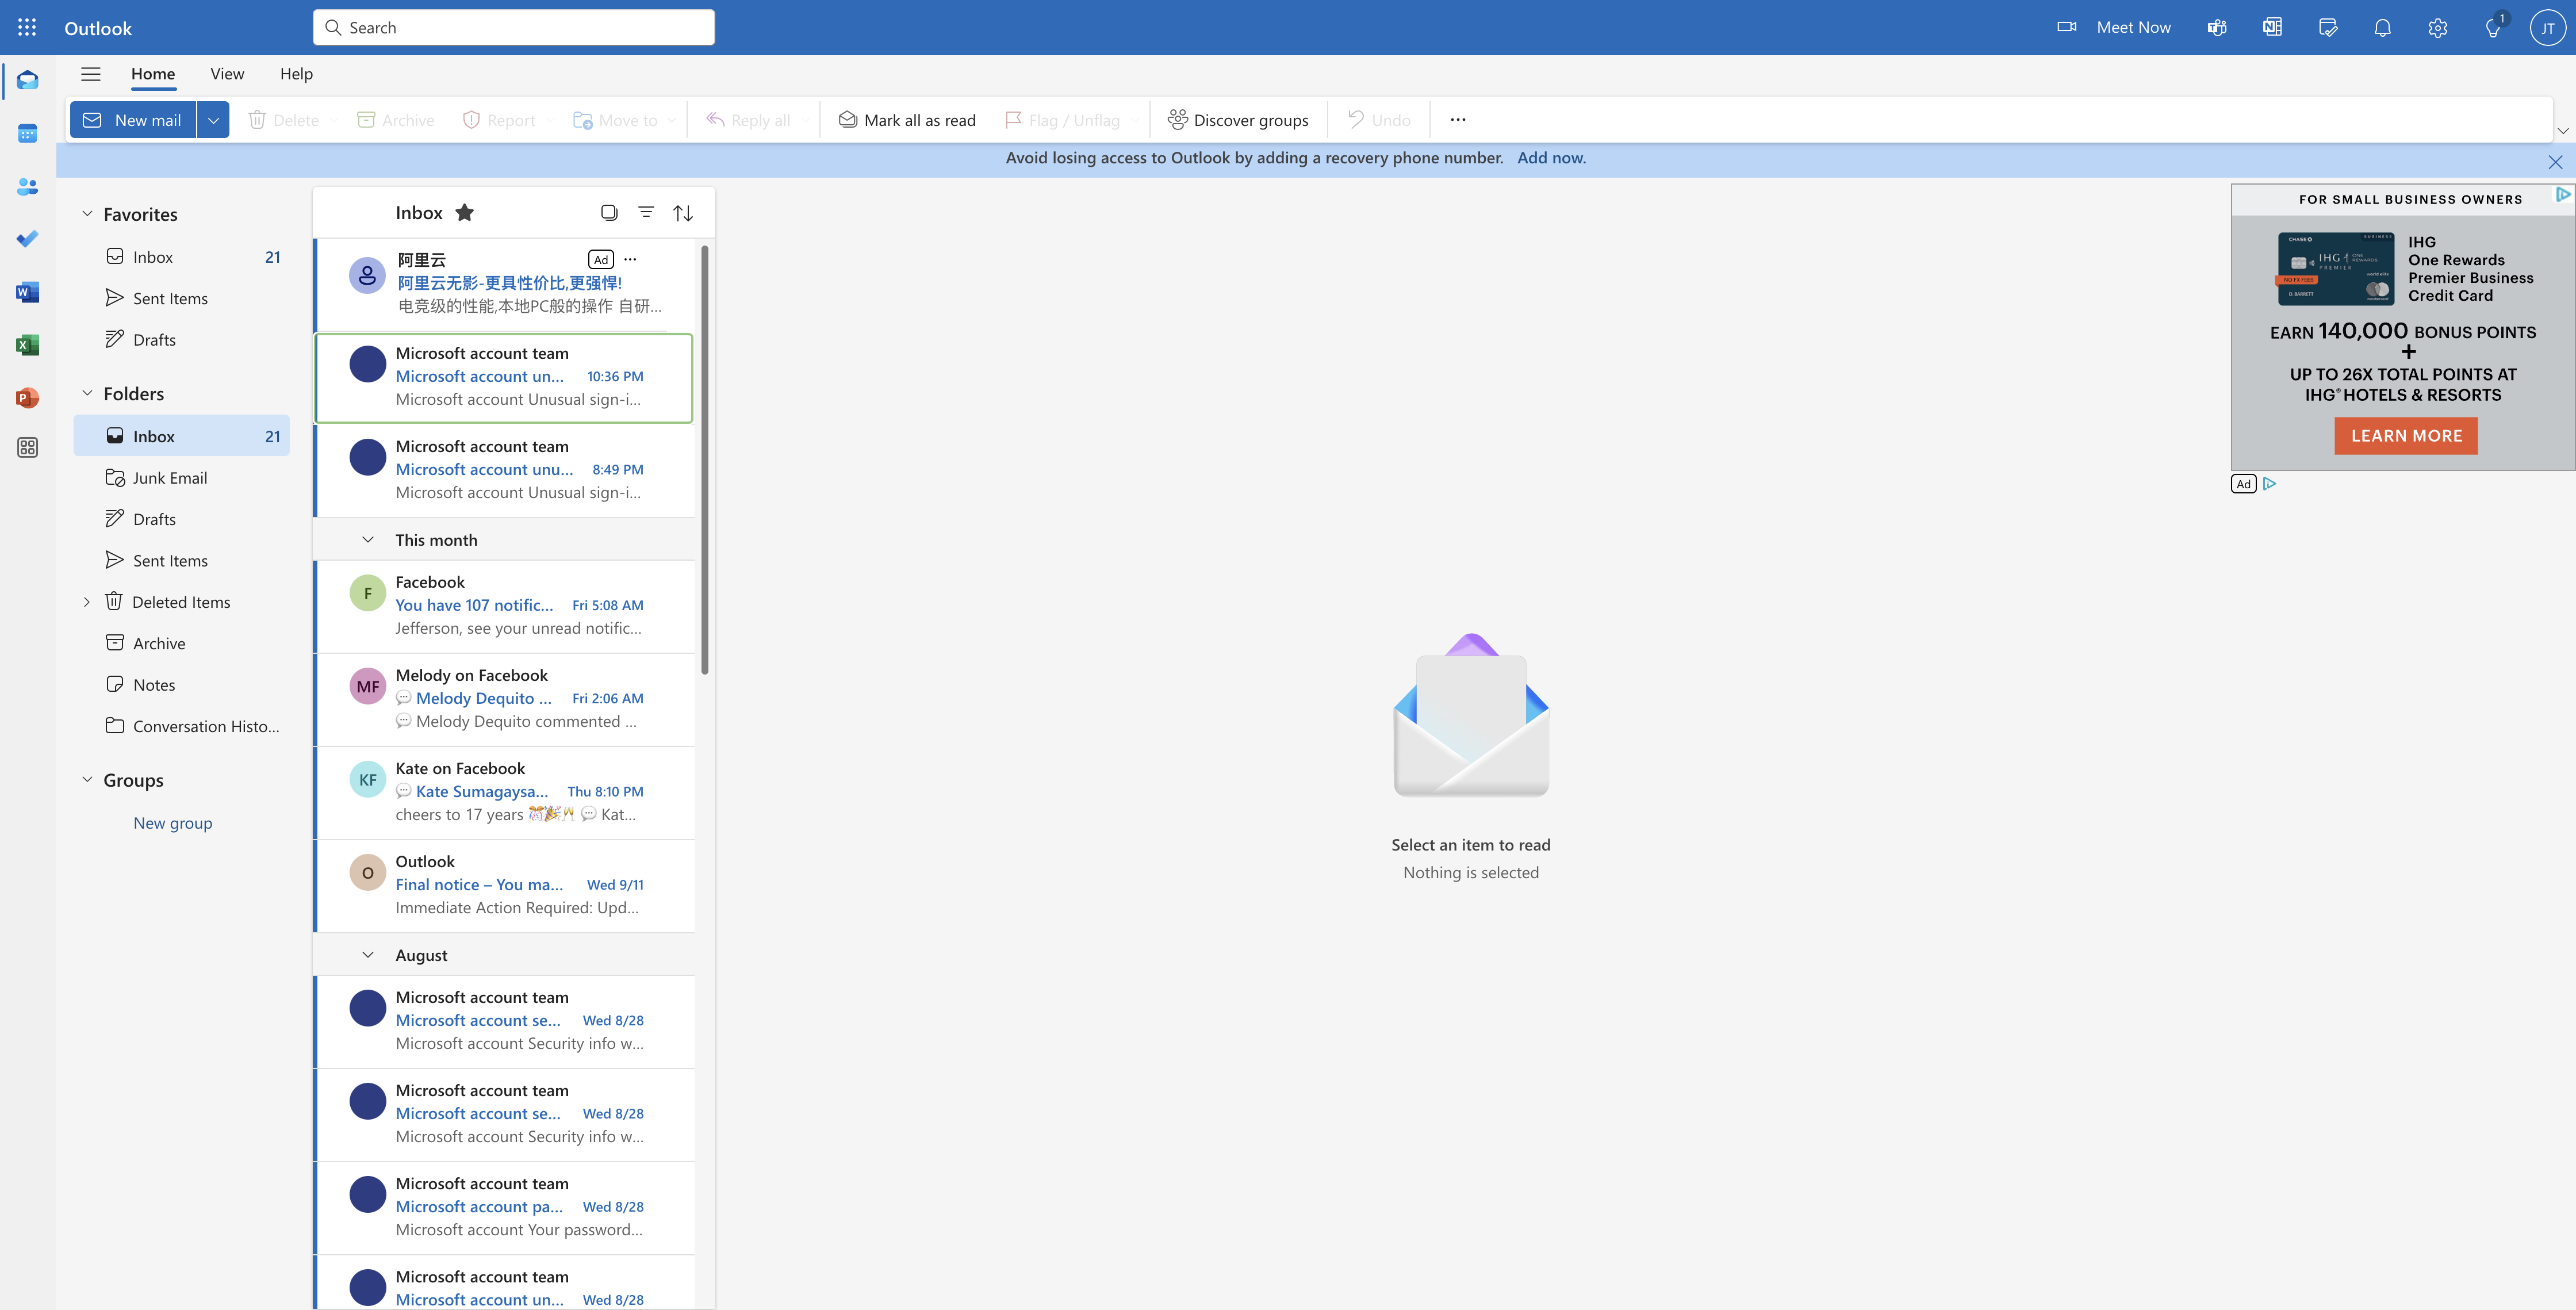Open the Facebook 107 notifications email
Viewport: 2576px width, 1310px height.
coord(504,606)
